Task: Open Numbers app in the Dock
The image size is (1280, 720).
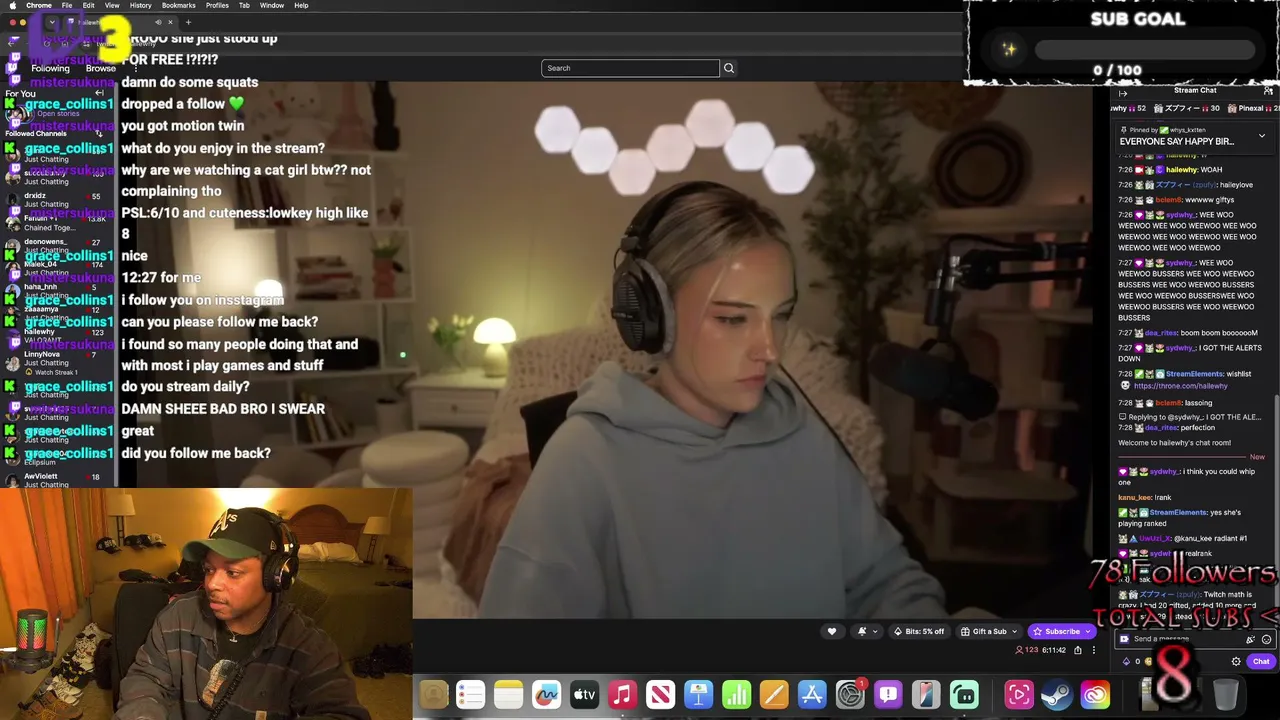Action: tap(736, 694)
